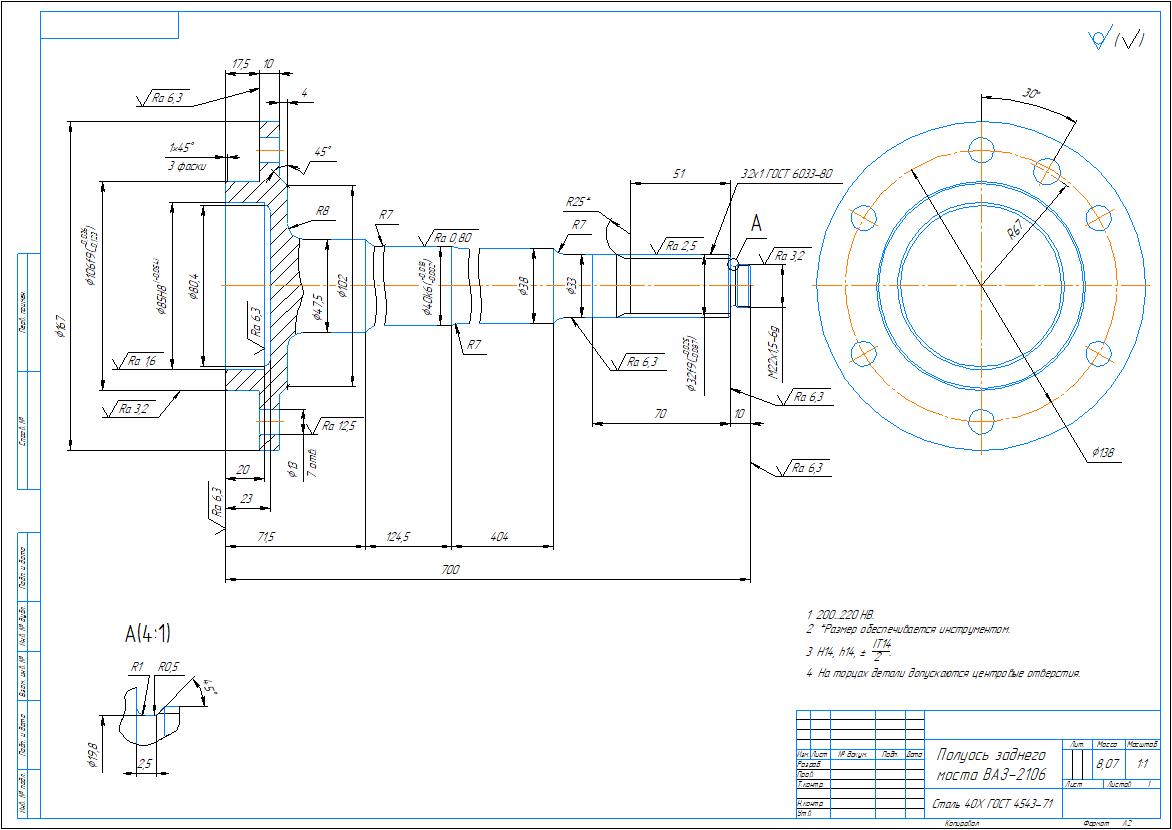Click the 71,5 length dimension
The width and height of the screenshot is (1172, 830).
[265, 538]
